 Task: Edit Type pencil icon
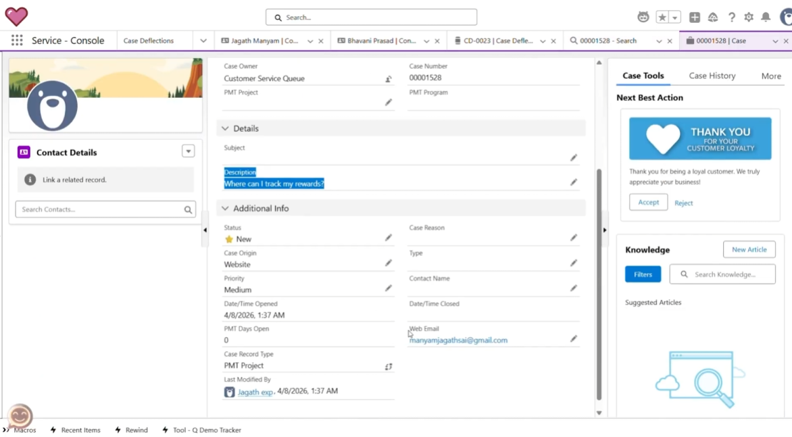[573, 263]
